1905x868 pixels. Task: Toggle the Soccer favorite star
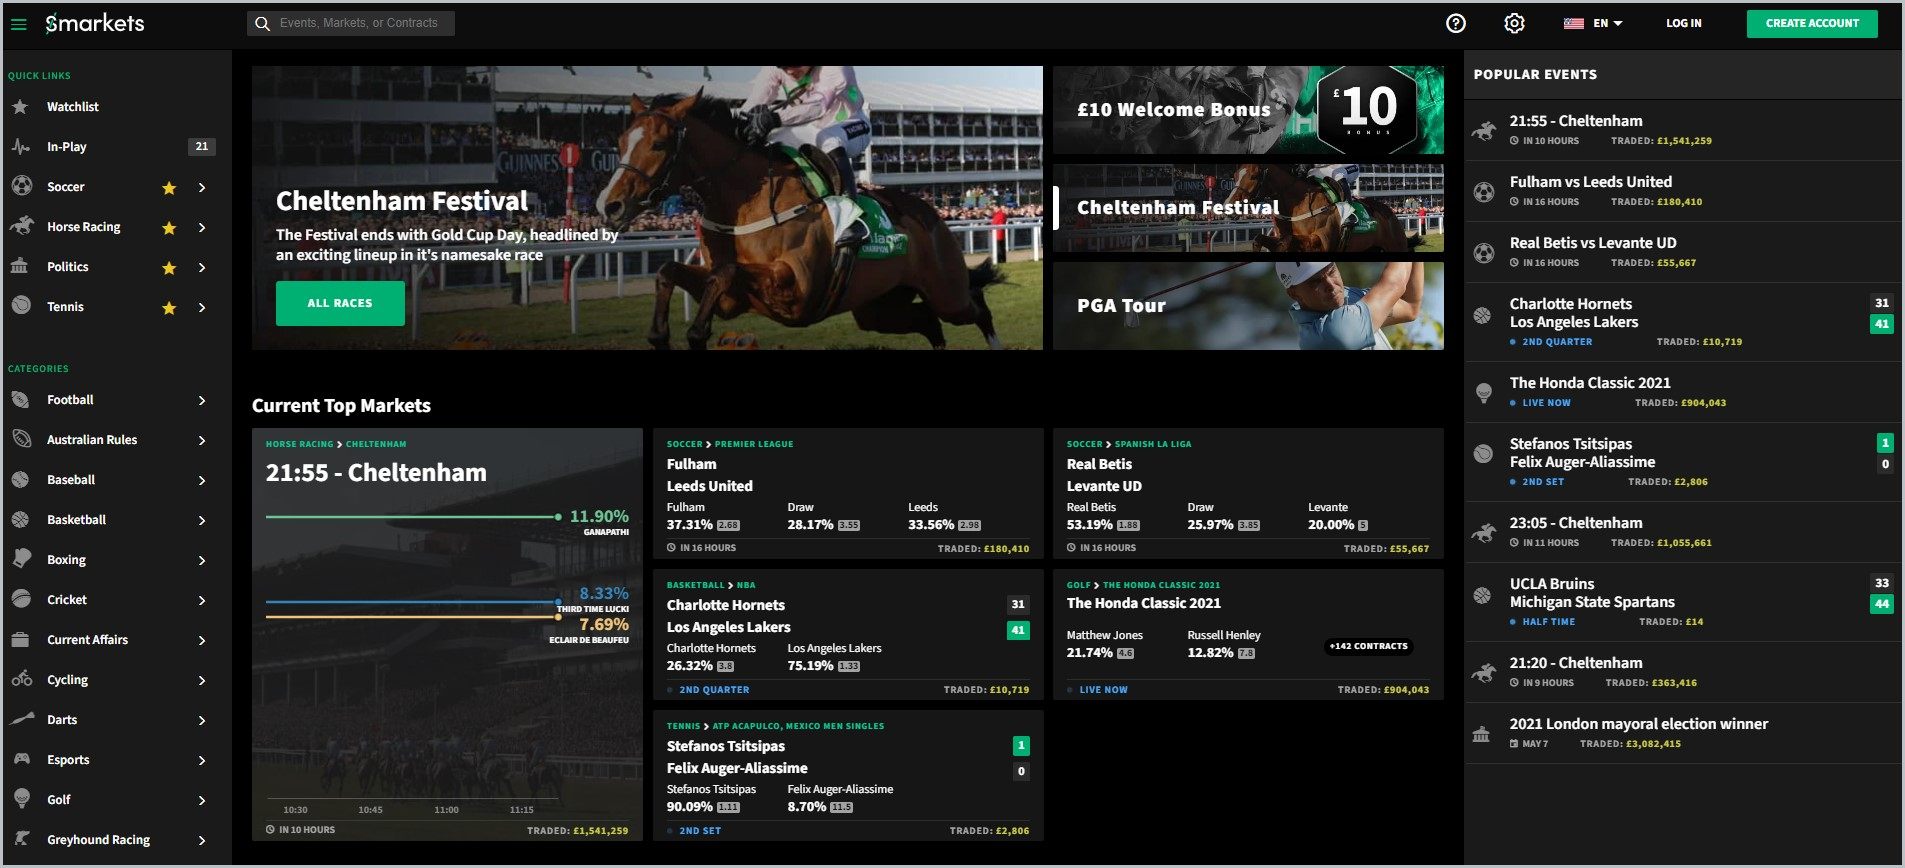[169, 187]
